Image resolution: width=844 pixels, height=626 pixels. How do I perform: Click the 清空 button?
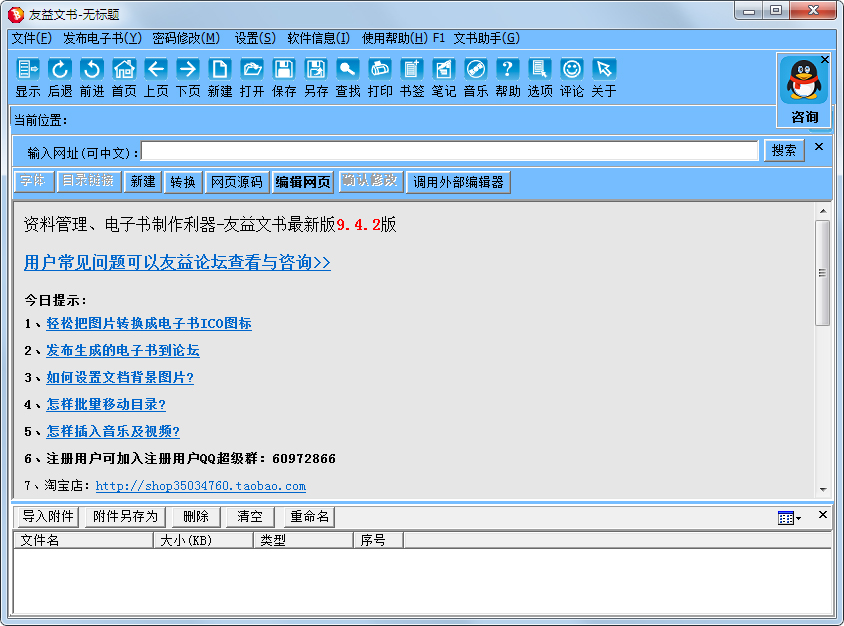(x=250, y=517)
